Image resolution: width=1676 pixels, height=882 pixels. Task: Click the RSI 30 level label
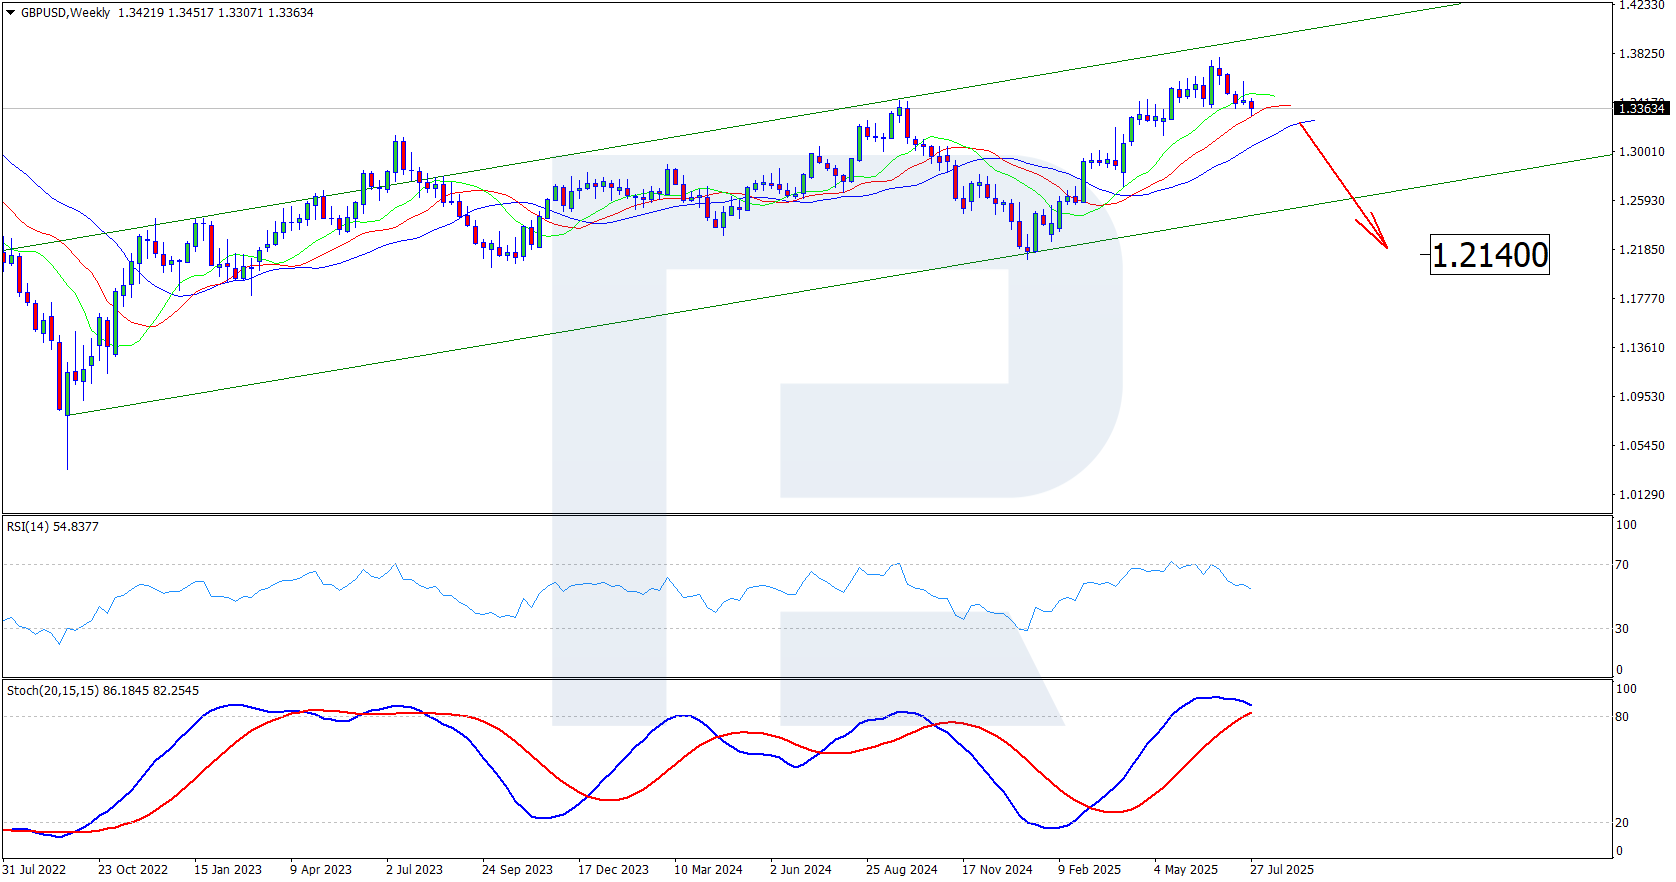click(x=1622, y=629)
